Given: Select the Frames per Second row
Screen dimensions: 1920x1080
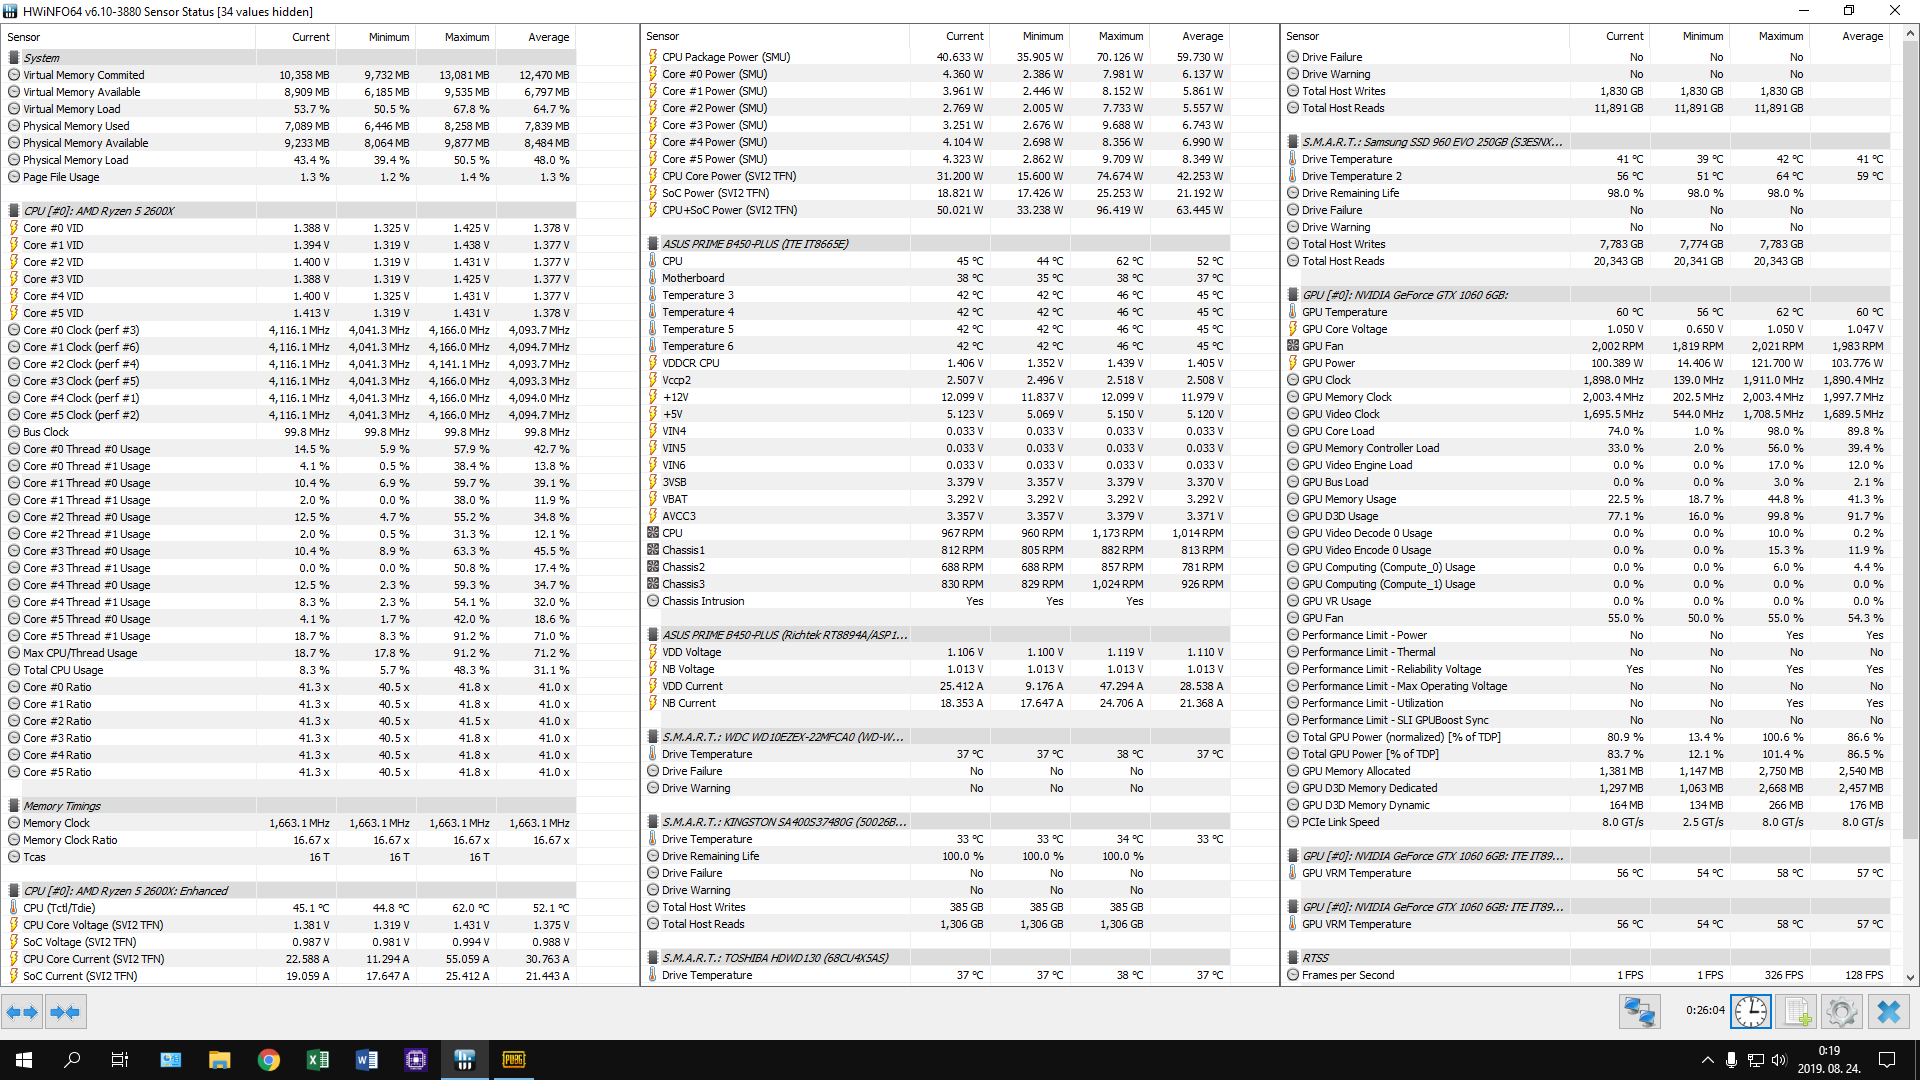Looking at the screenshot, I should pyautogui.click(x=1587, y=975).
